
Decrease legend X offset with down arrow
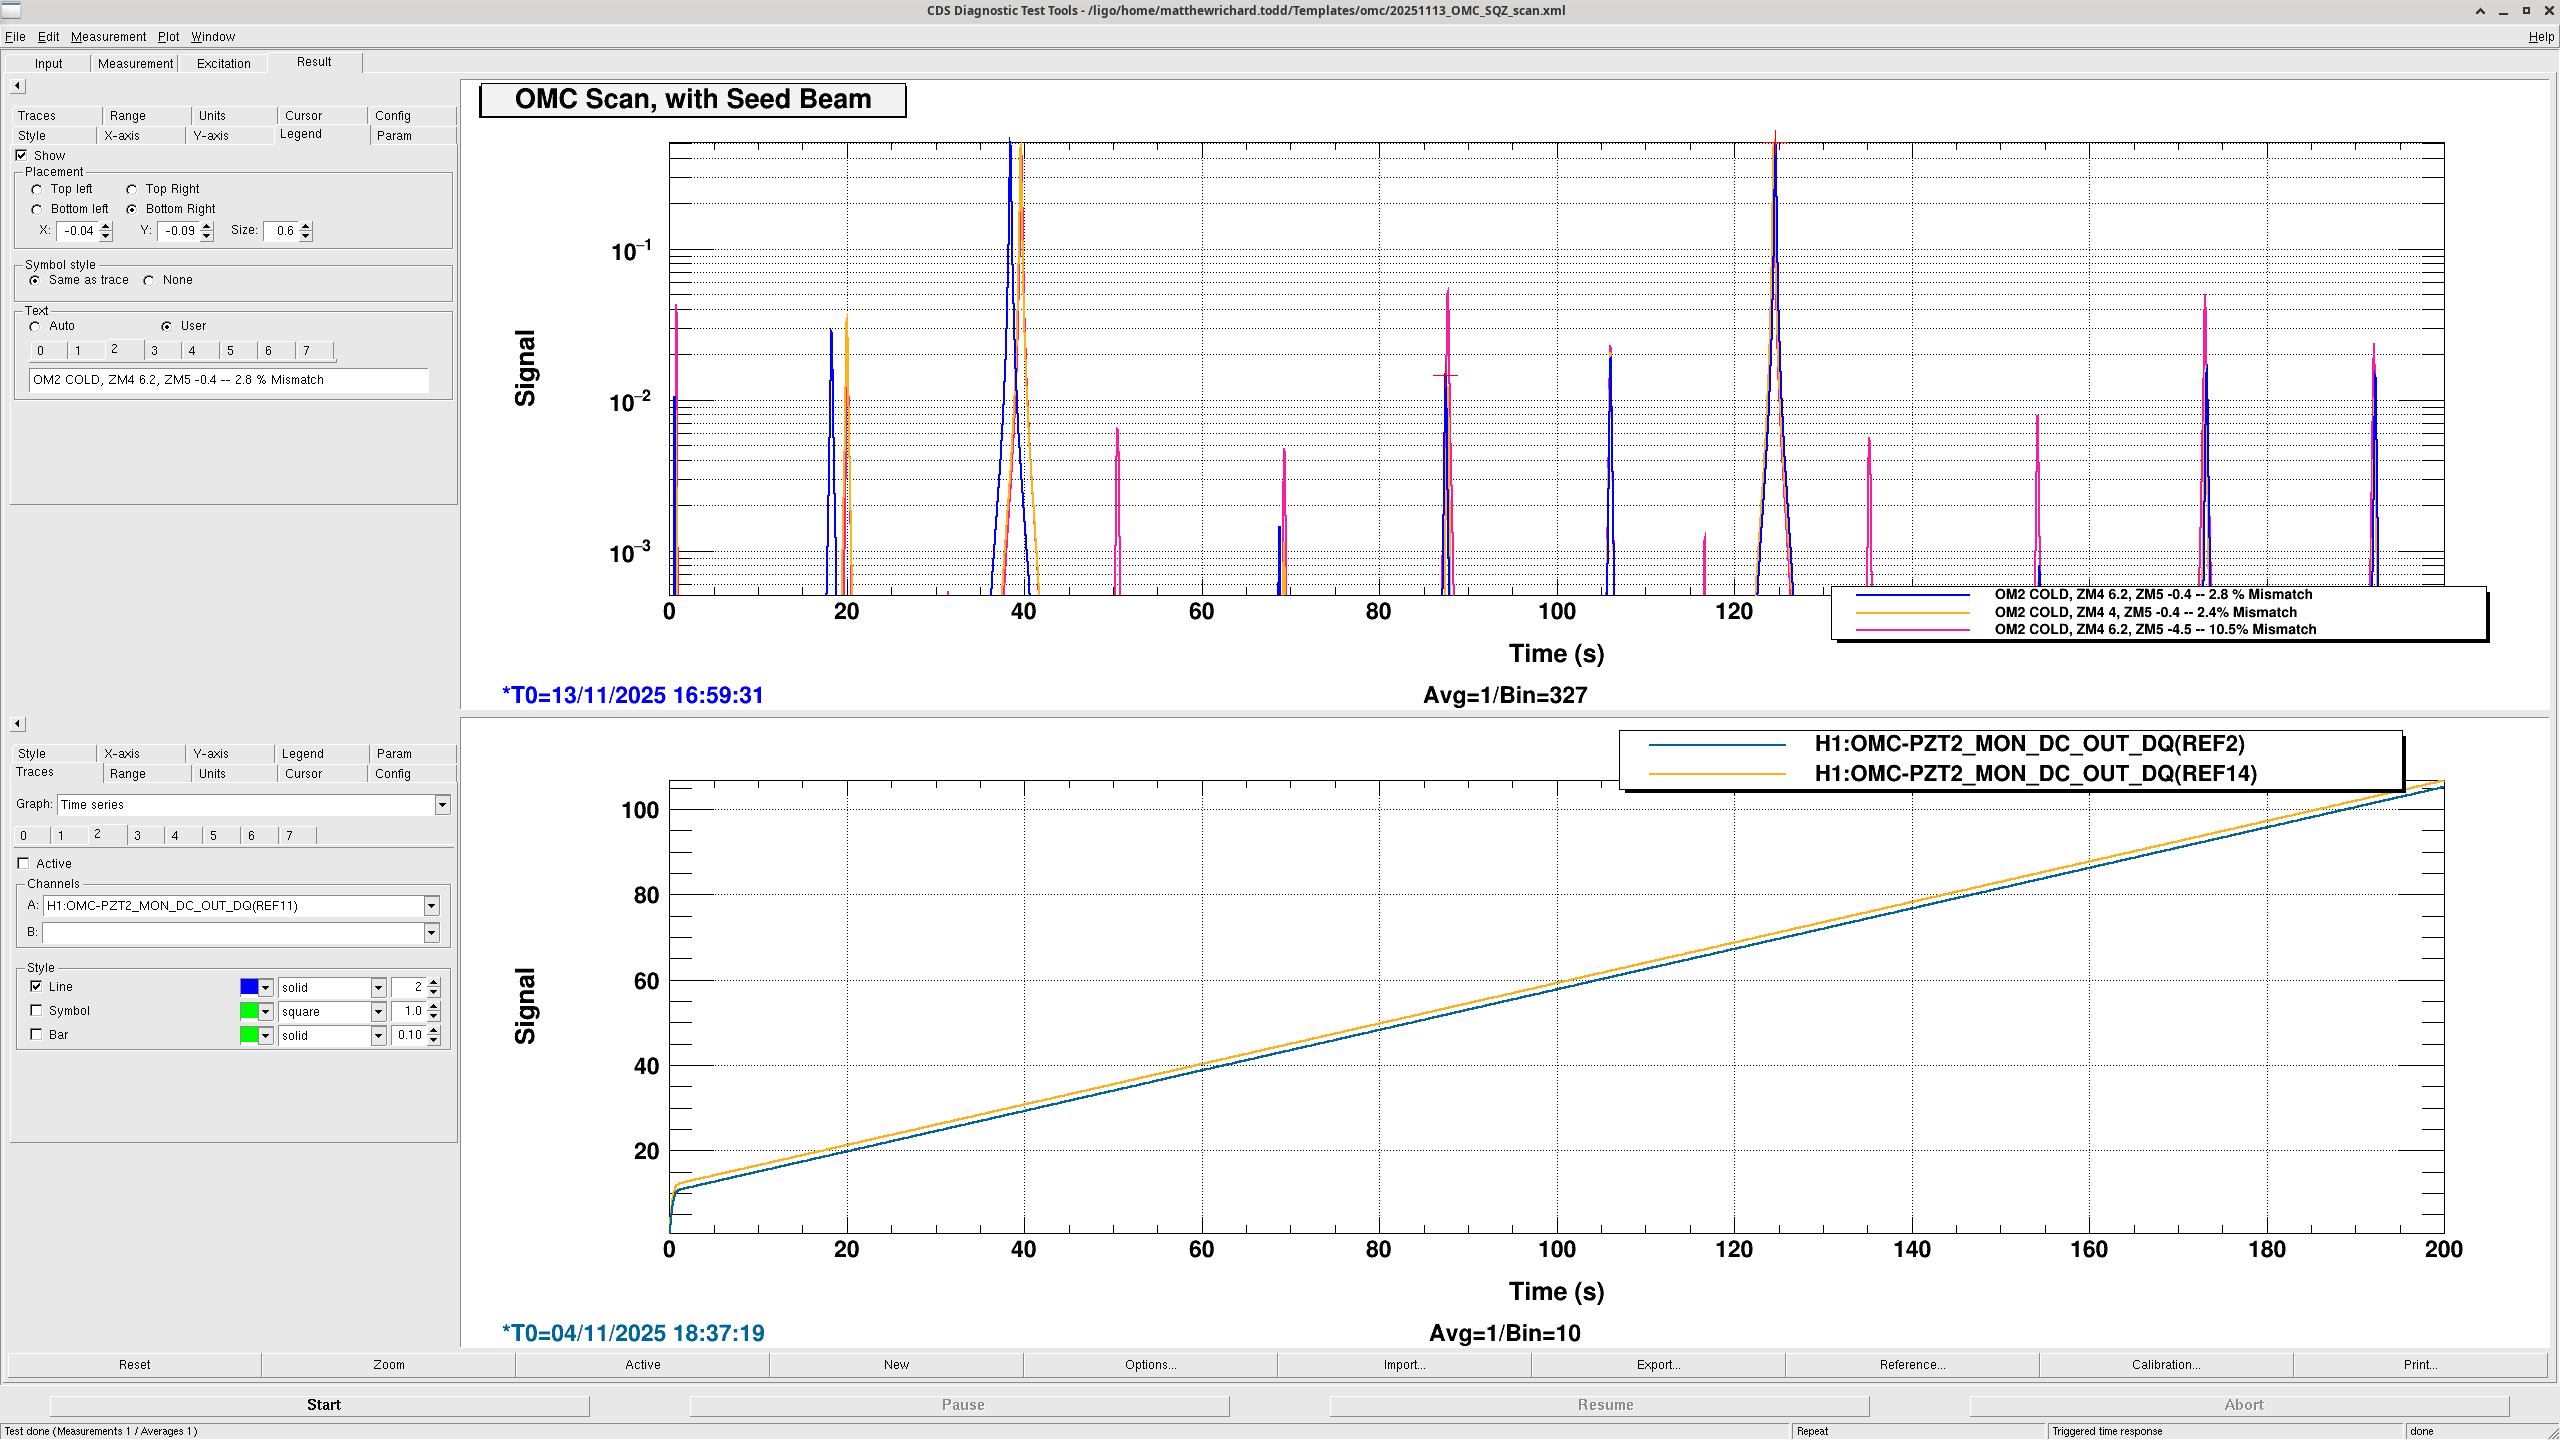tap(106, 236)
